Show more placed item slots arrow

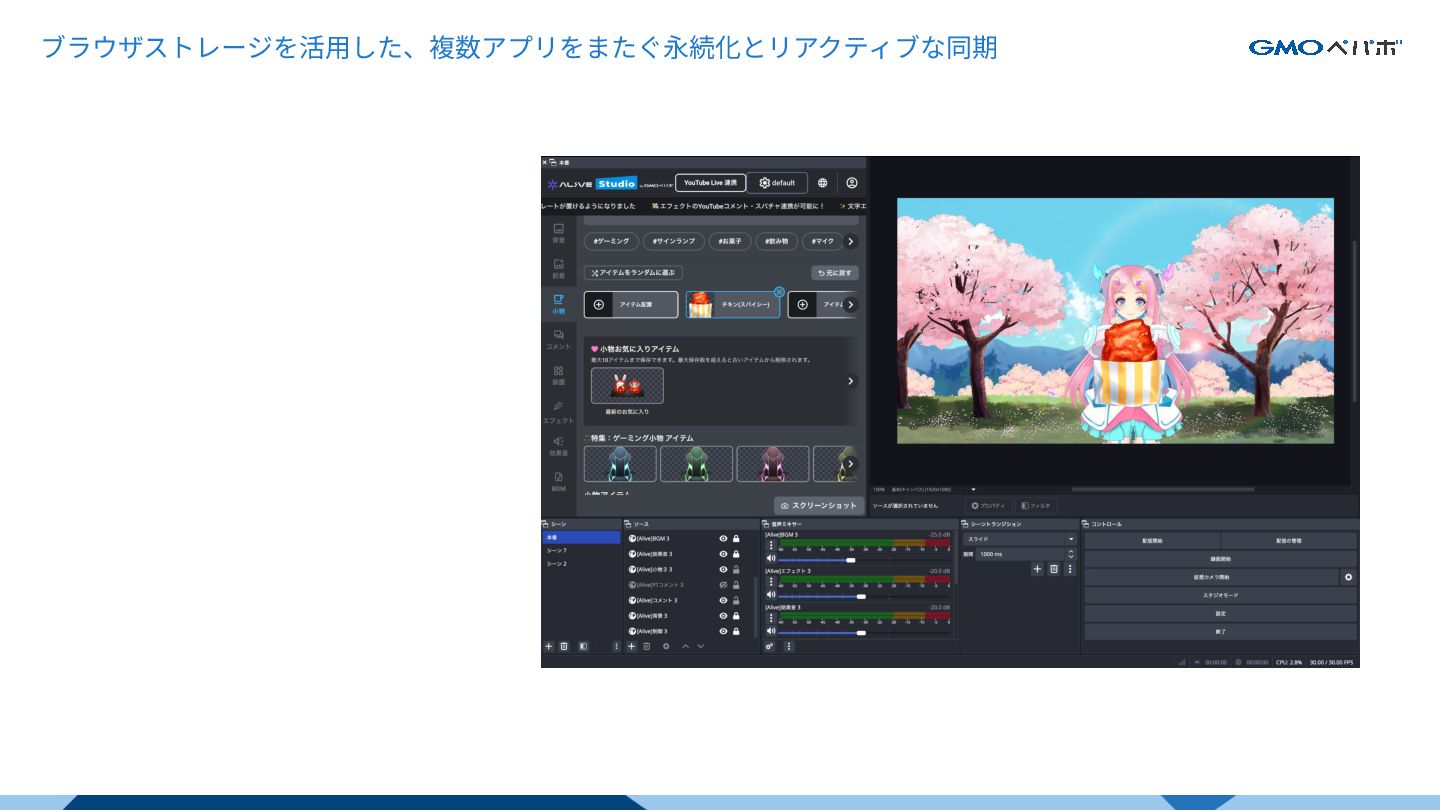coord(850,304)
